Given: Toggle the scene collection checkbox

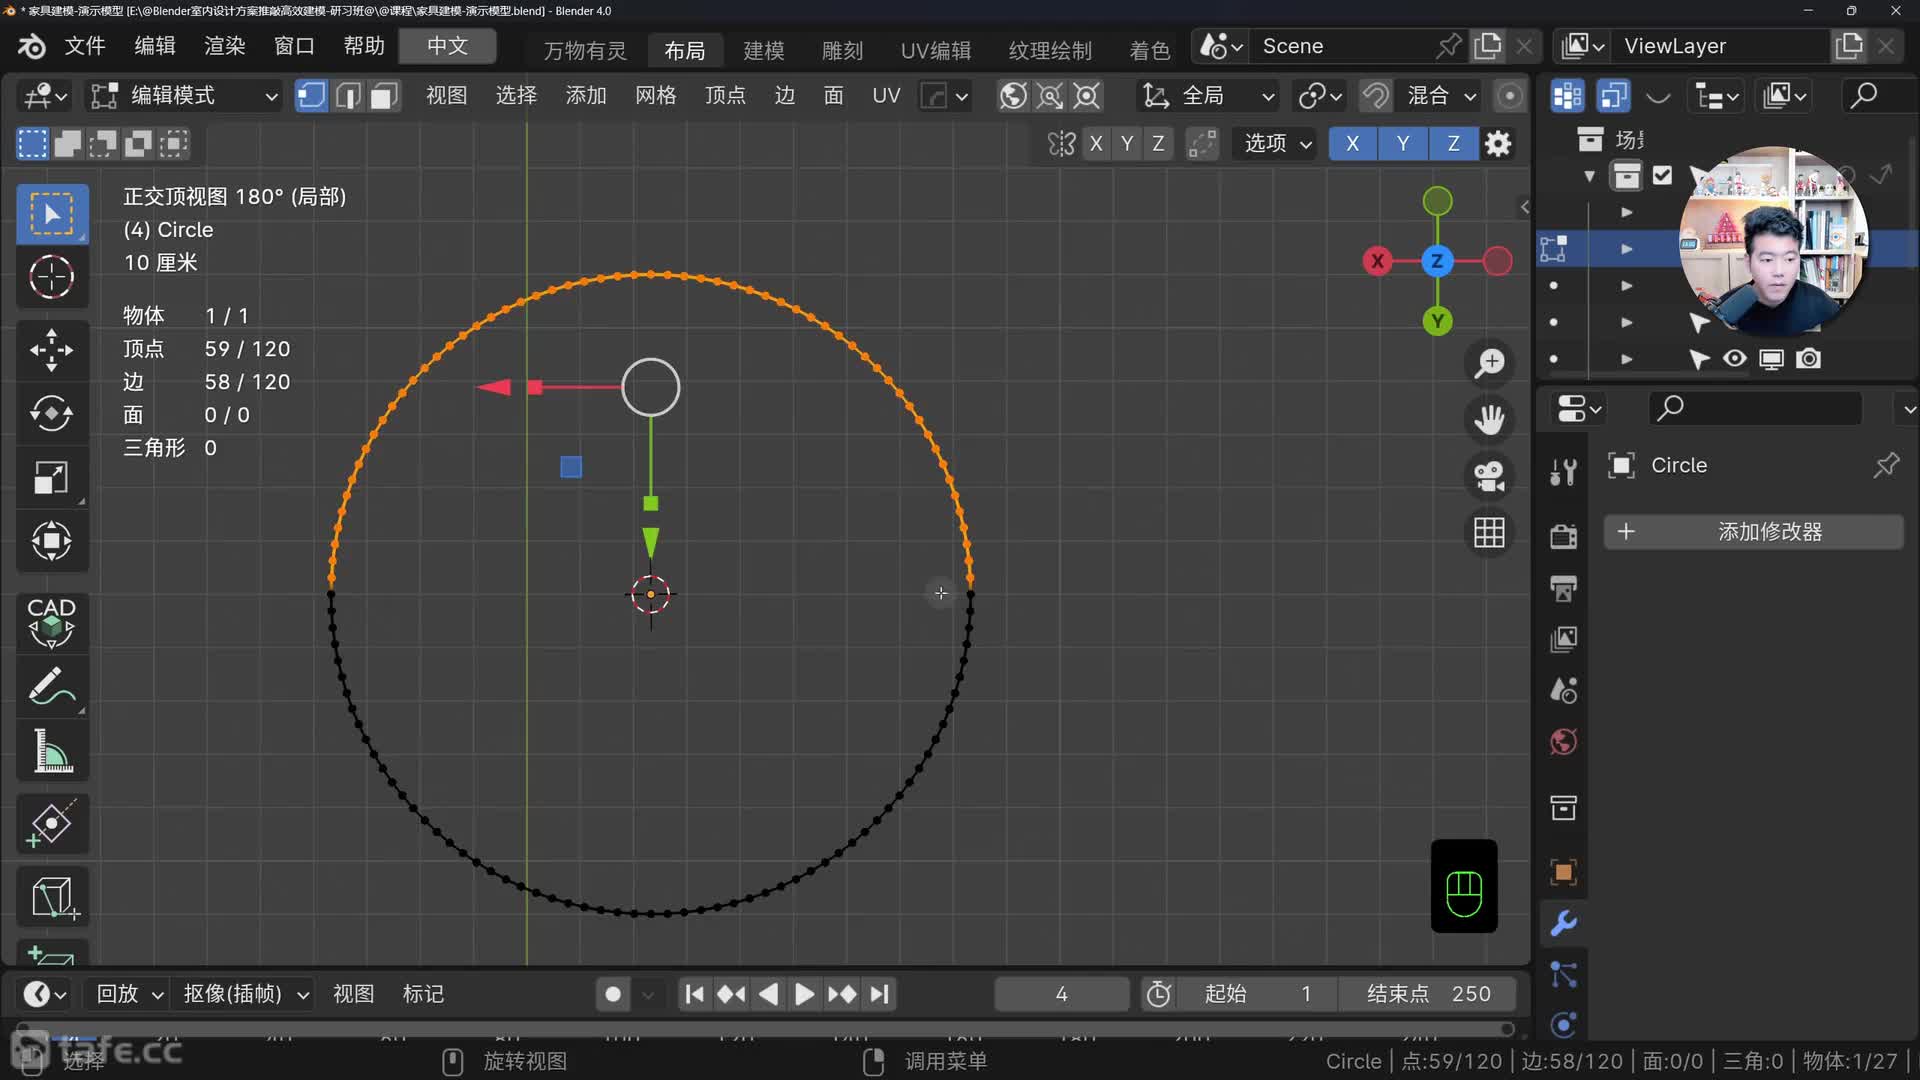Looking at the screenshot, I should (x=1662, y=176).
